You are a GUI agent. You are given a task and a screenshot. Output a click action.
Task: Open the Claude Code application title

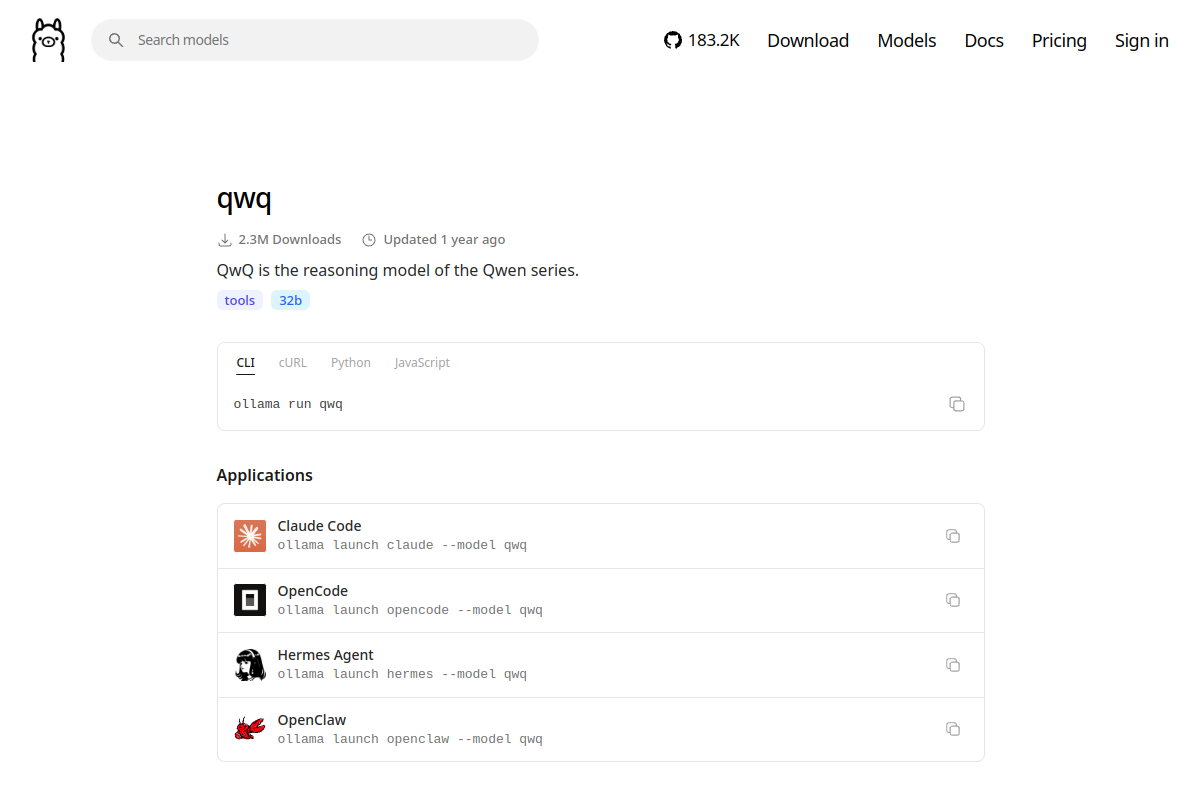tap(319, 526)
